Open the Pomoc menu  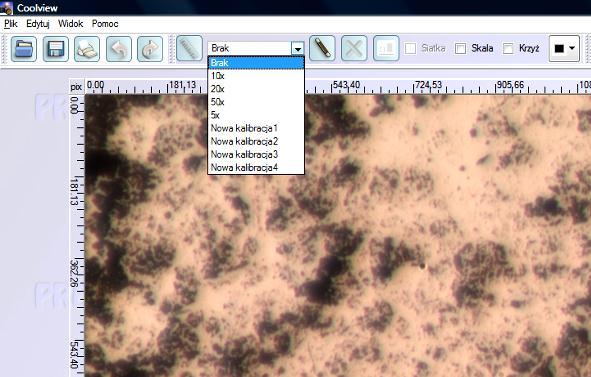105,24
